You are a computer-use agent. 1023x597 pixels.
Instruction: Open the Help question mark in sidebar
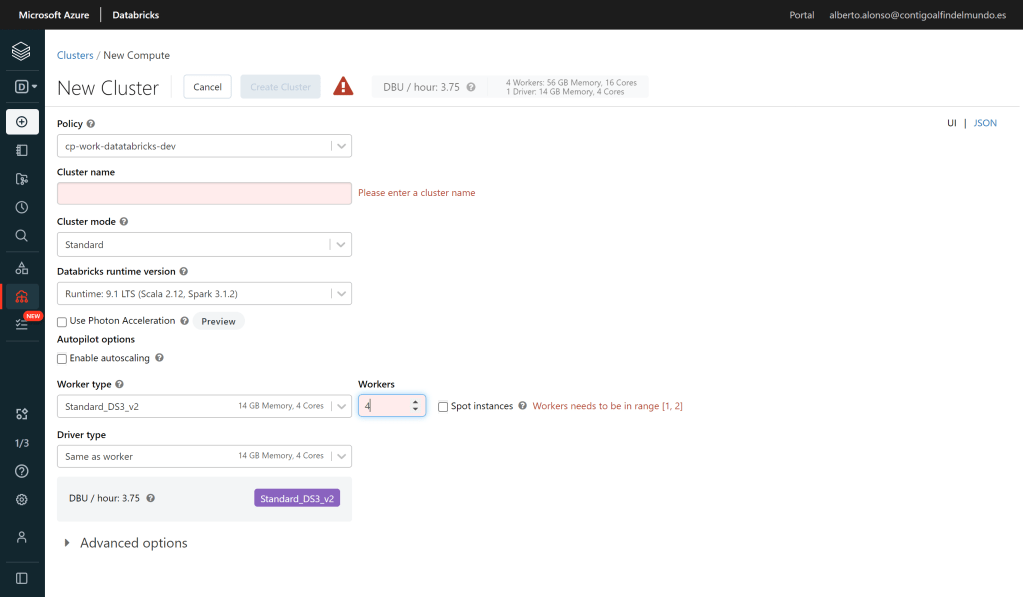[21, 471]
